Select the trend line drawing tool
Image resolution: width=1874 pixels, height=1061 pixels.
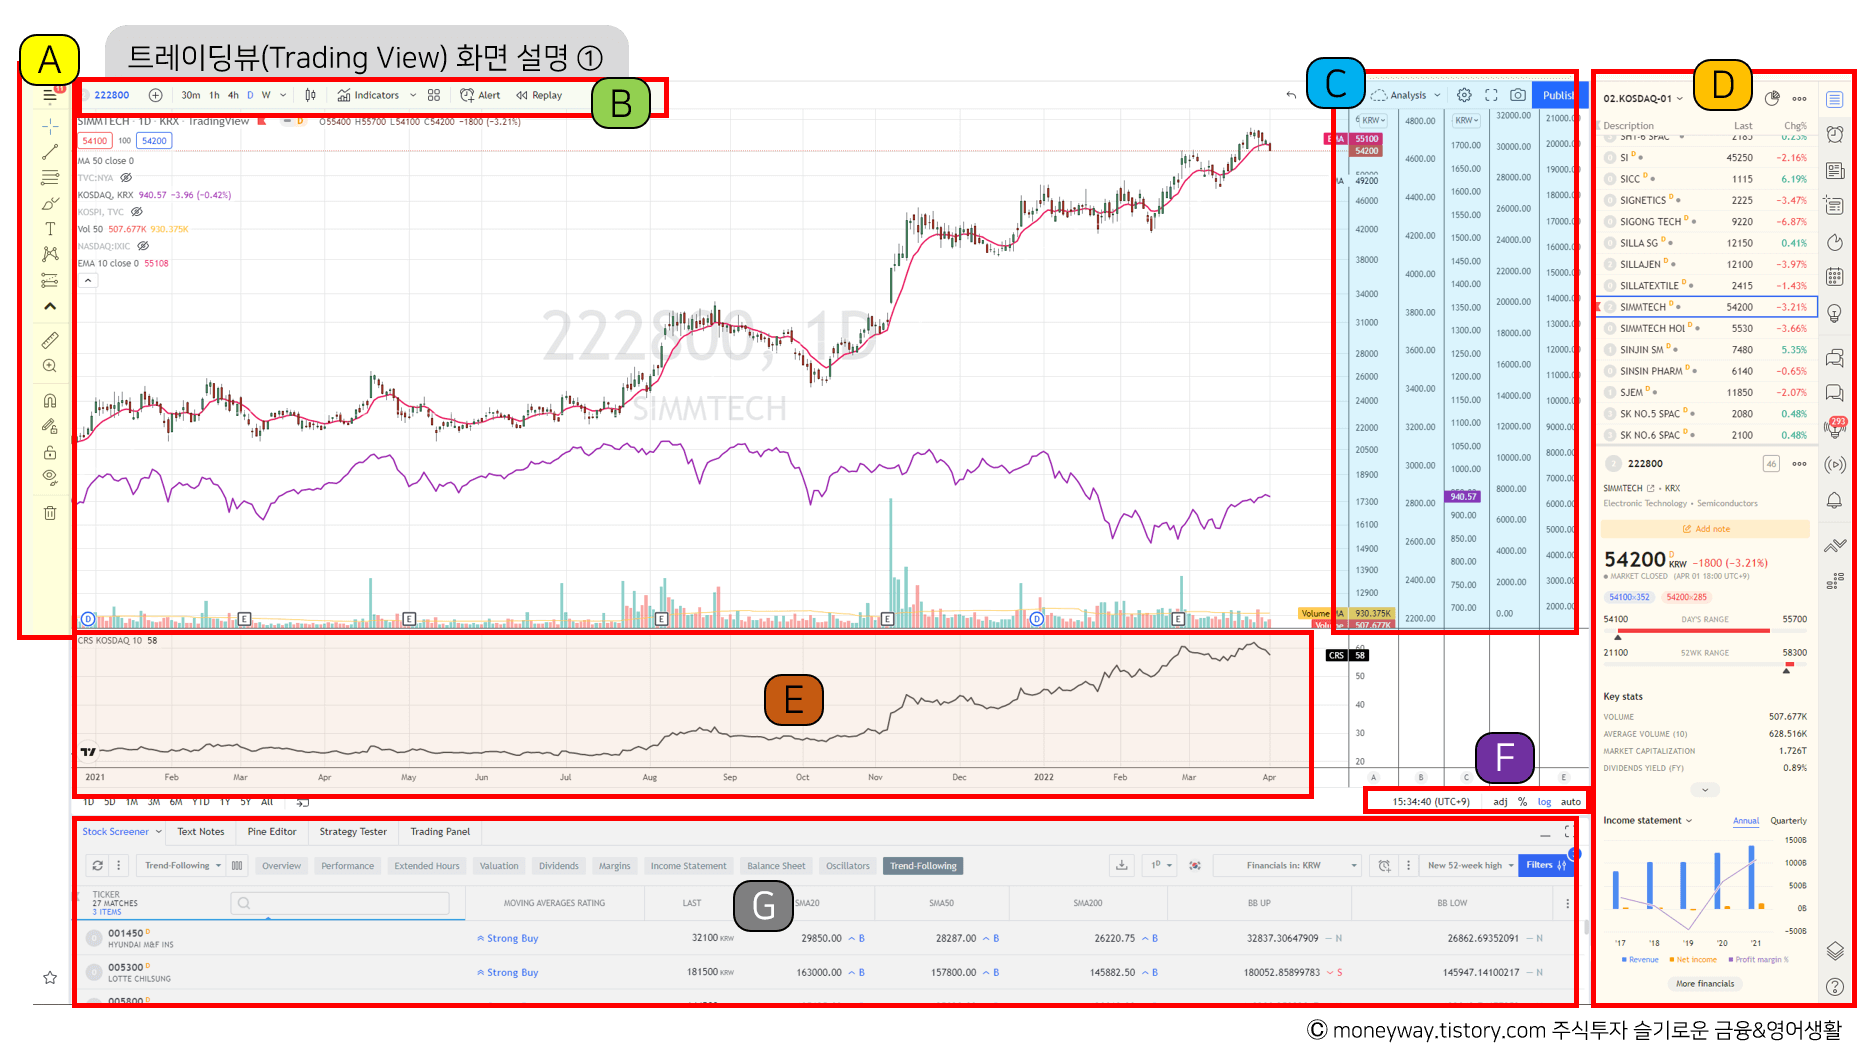pos(50,152)
